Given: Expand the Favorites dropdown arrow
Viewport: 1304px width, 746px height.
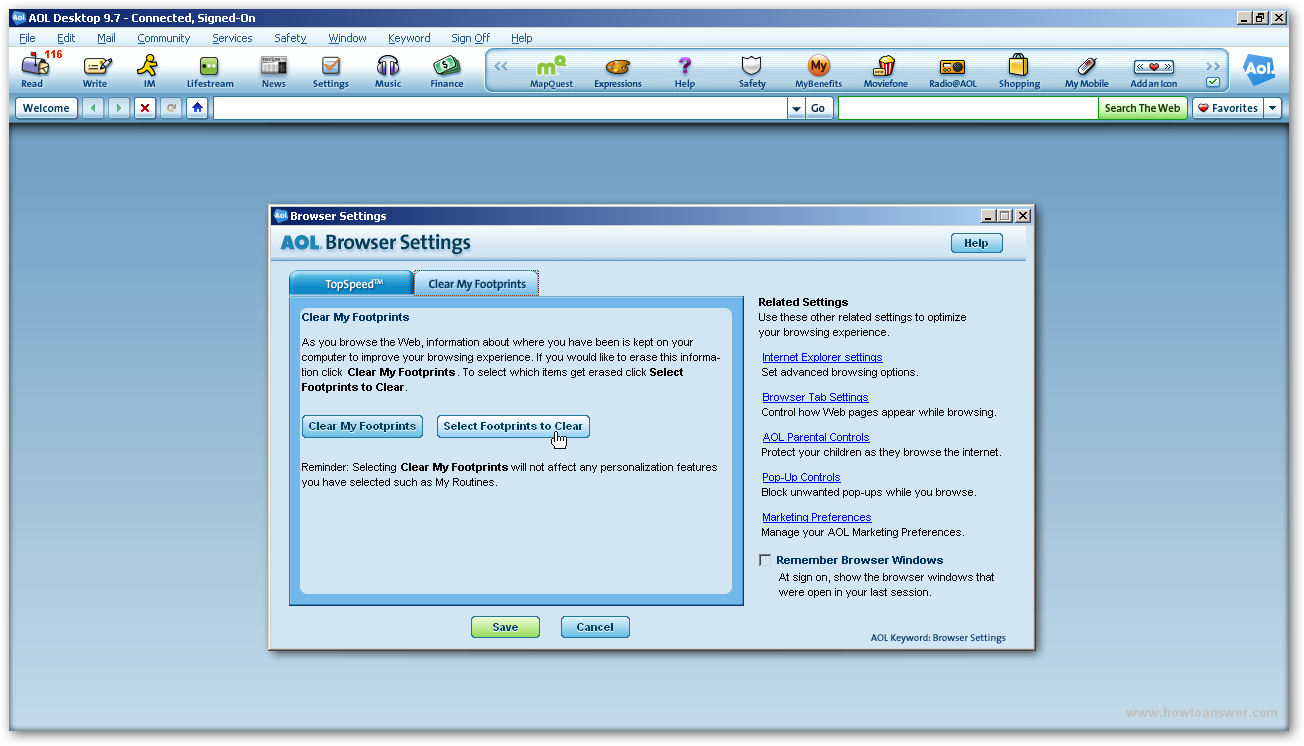Looking at the screenshot, I should (x=1272, y=108).
